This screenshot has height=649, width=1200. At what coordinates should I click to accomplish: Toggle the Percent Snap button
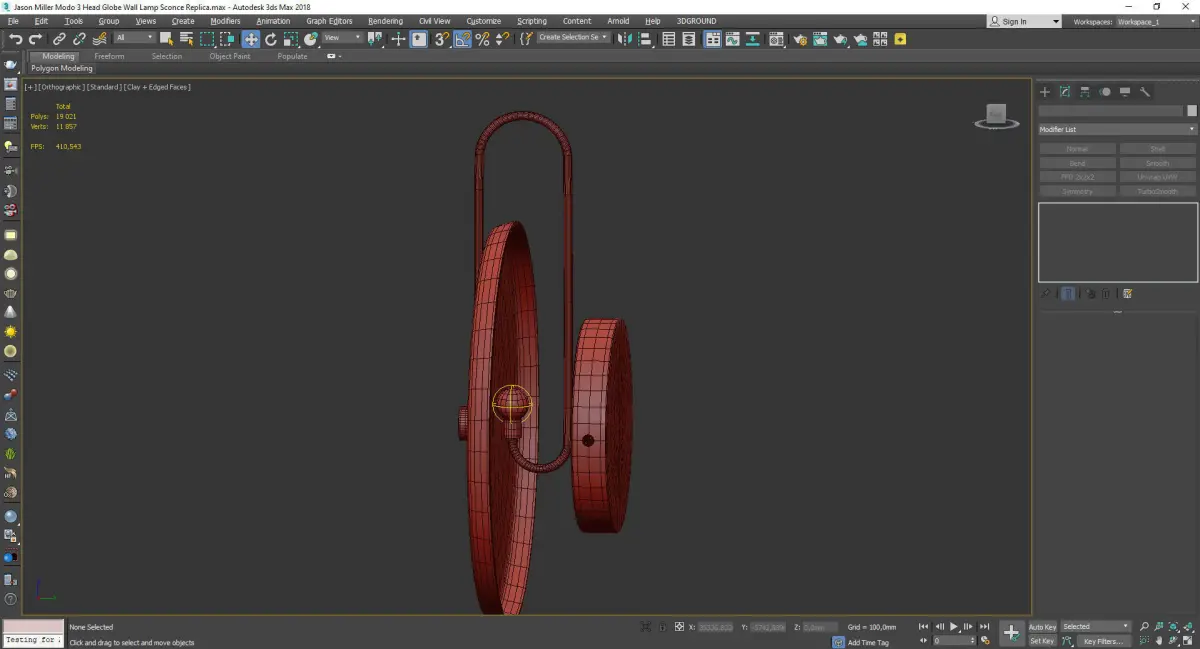(x=482, y=39)
